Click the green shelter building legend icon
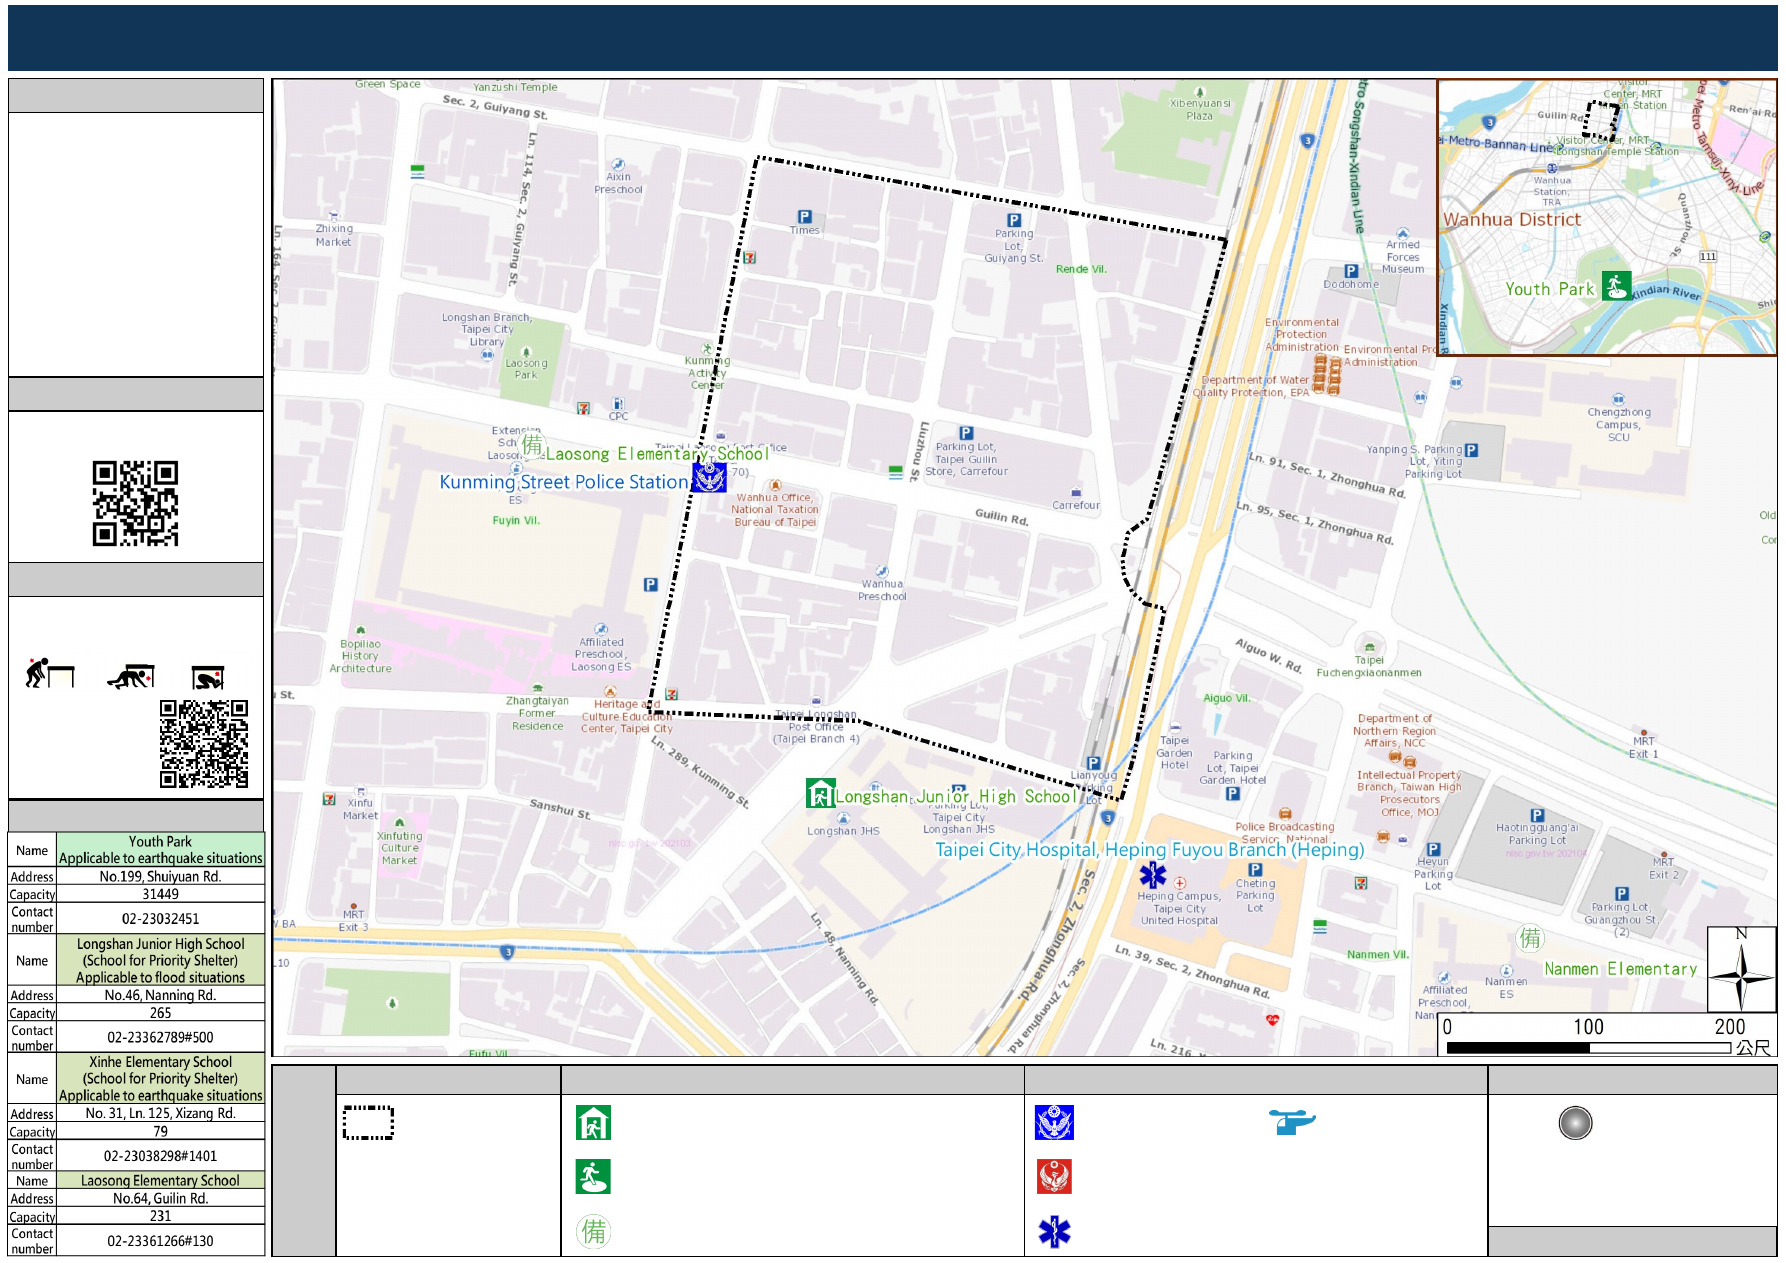The height and width of the screenshot is (1263, 1786). coord(593,1123)
